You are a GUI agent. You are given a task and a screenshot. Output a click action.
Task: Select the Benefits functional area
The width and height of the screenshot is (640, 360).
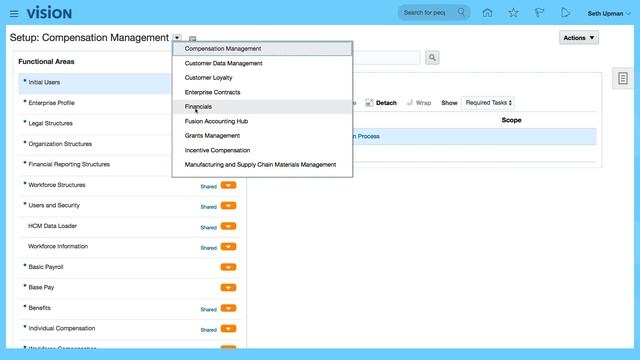click(40, 308)
